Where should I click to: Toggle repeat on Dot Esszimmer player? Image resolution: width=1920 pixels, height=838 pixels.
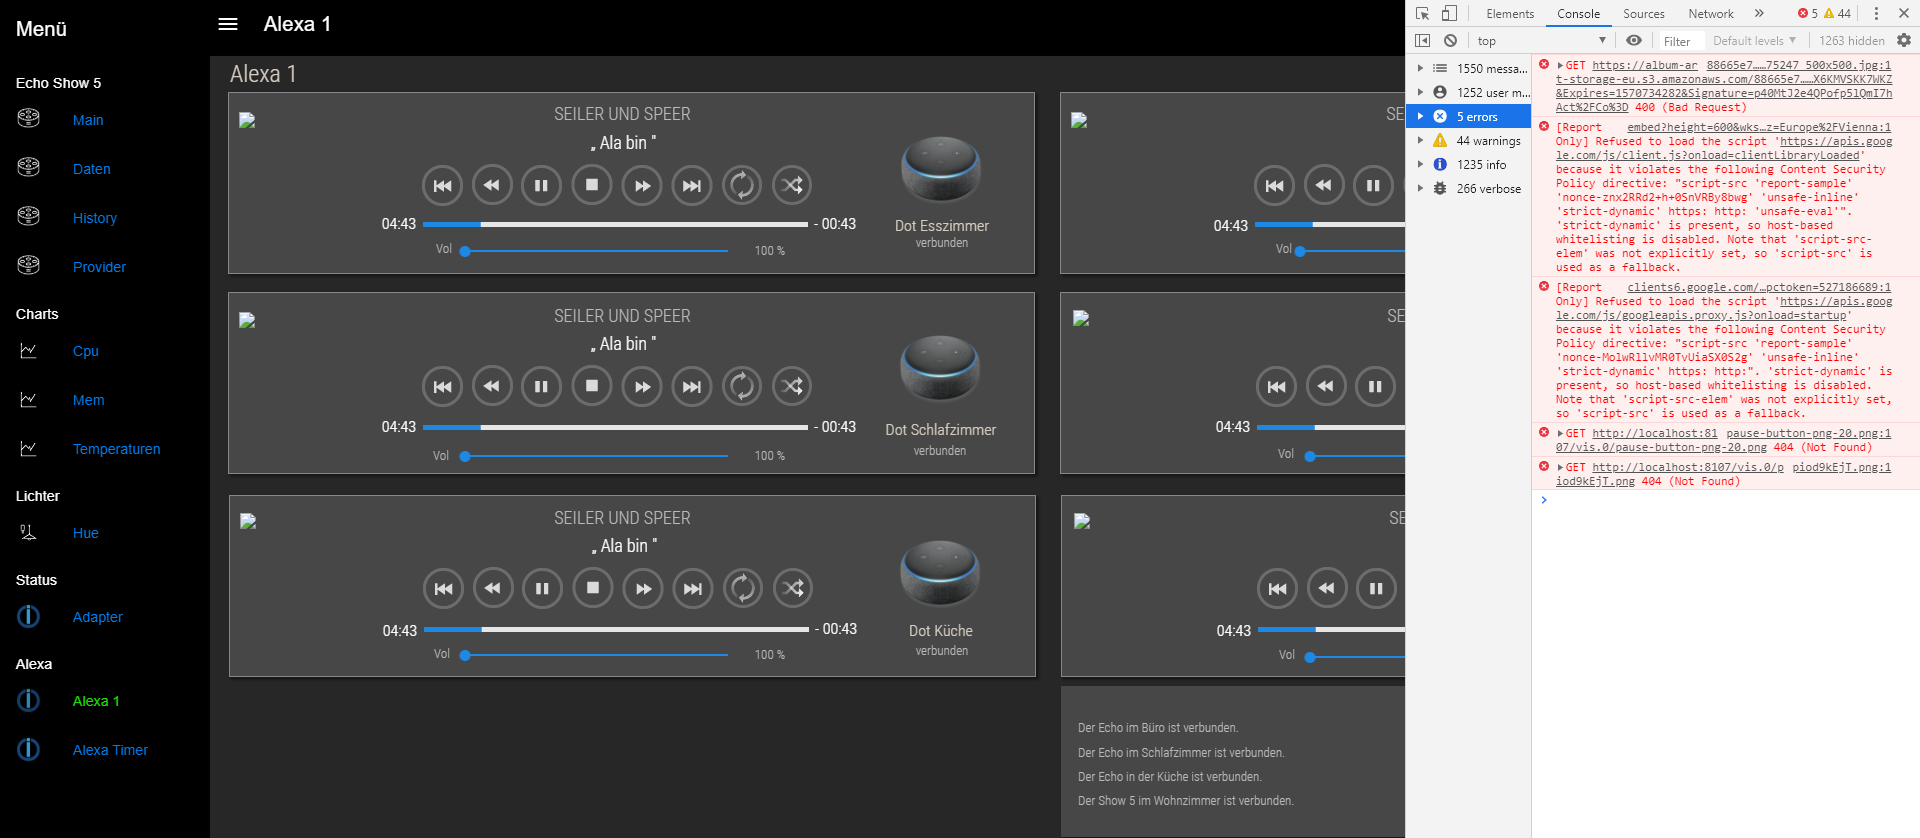(x=742, y=185)
